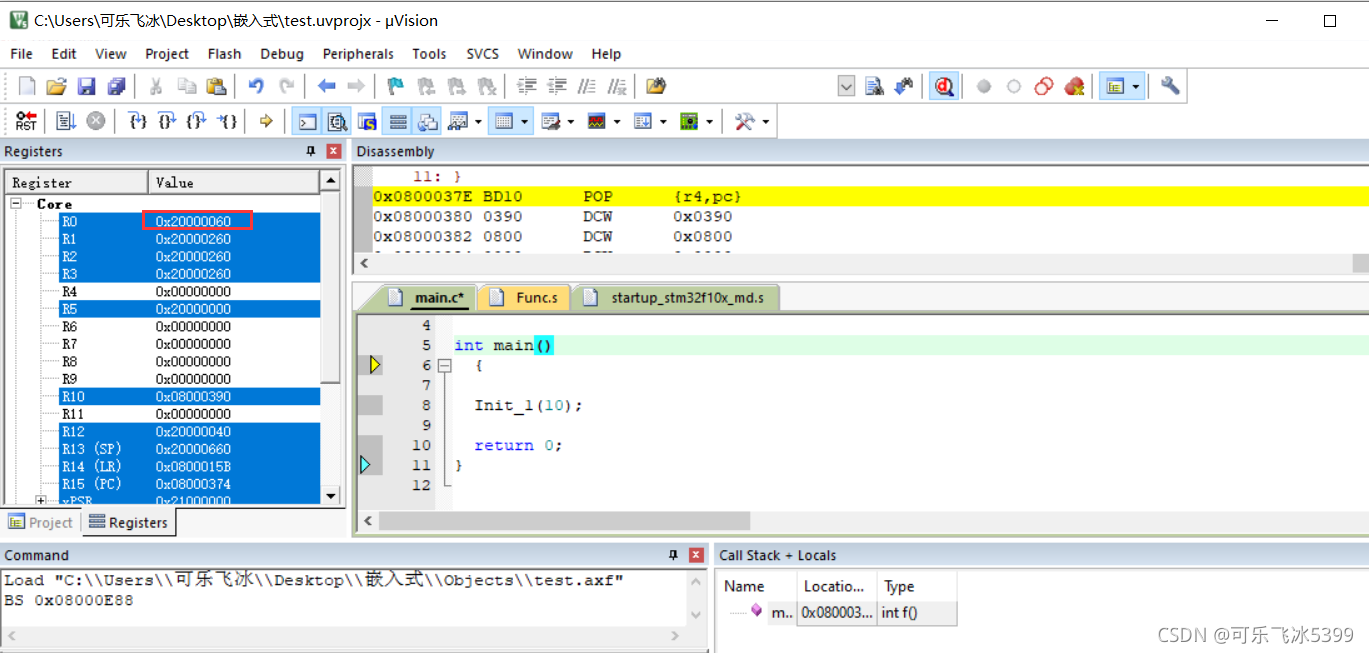Viewport: 1369px width, 653px height.
Task: Switch to the Project panel tab
Action: point(40,522)
